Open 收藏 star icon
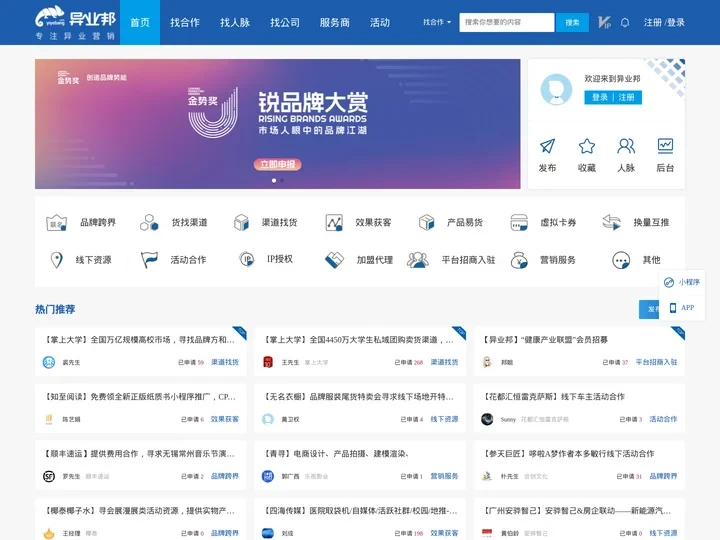 point(587,146)
